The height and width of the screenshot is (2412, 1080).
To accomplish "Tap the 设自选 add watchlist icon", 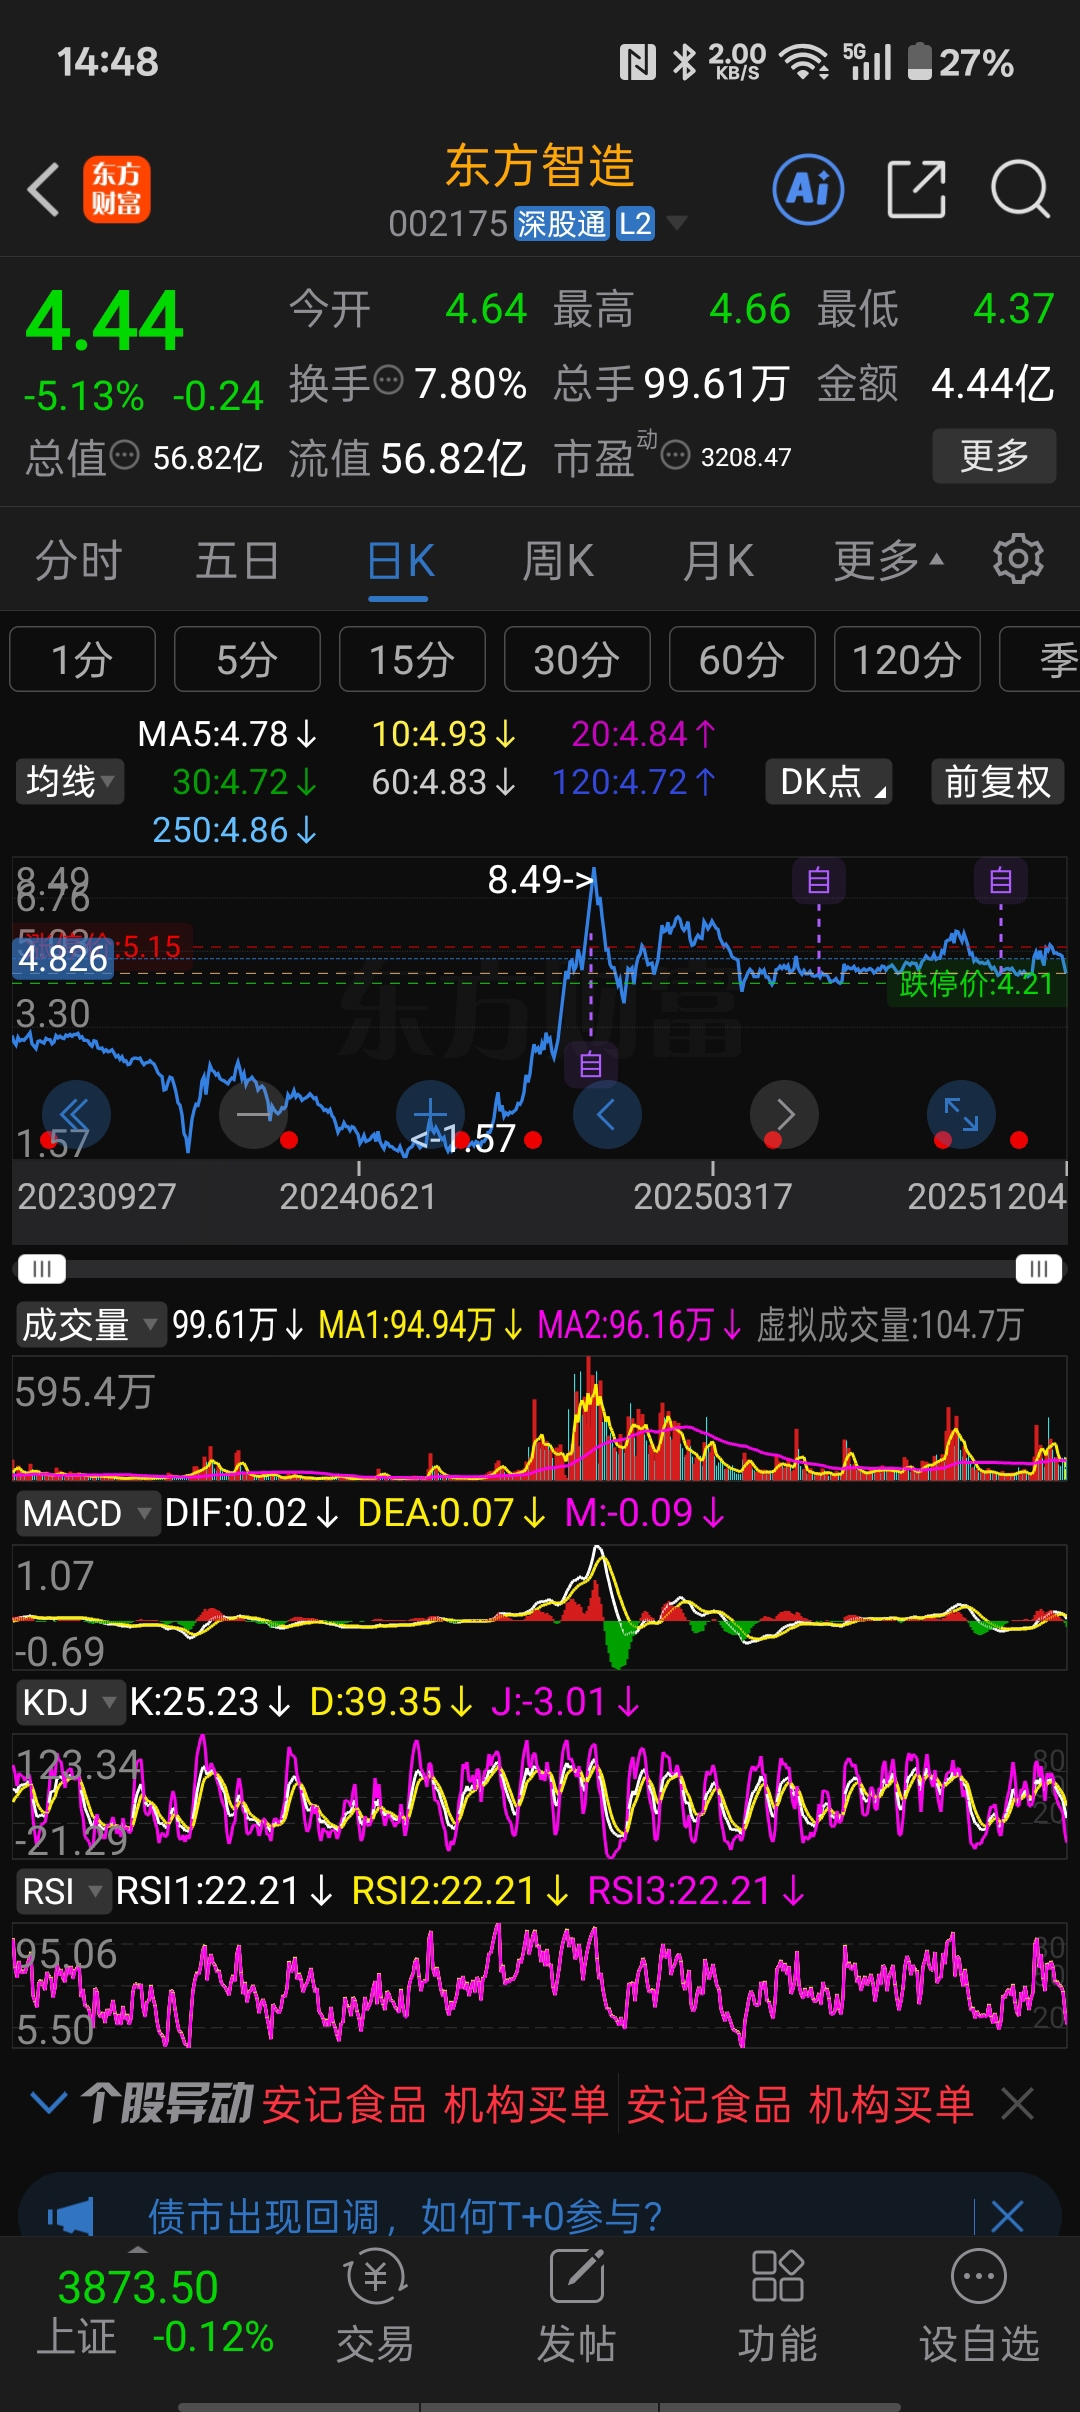I will point(979,2277).
